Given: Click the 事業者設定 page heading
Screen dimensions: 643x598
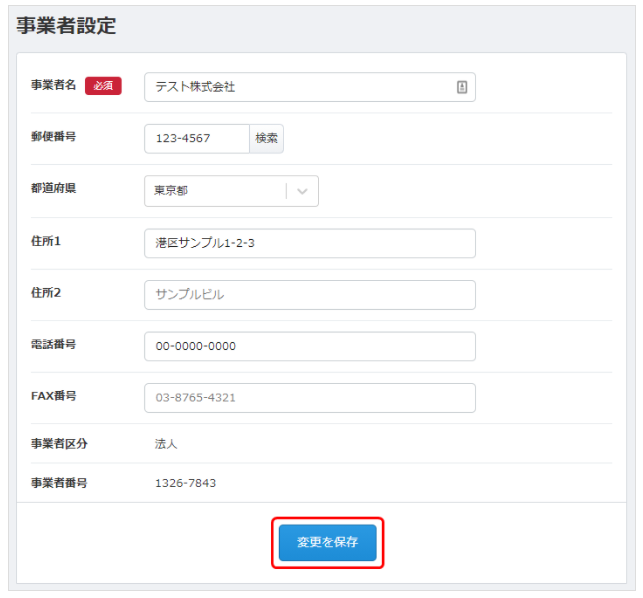Looking at the screenshot, I should click(x=66, y=25).
